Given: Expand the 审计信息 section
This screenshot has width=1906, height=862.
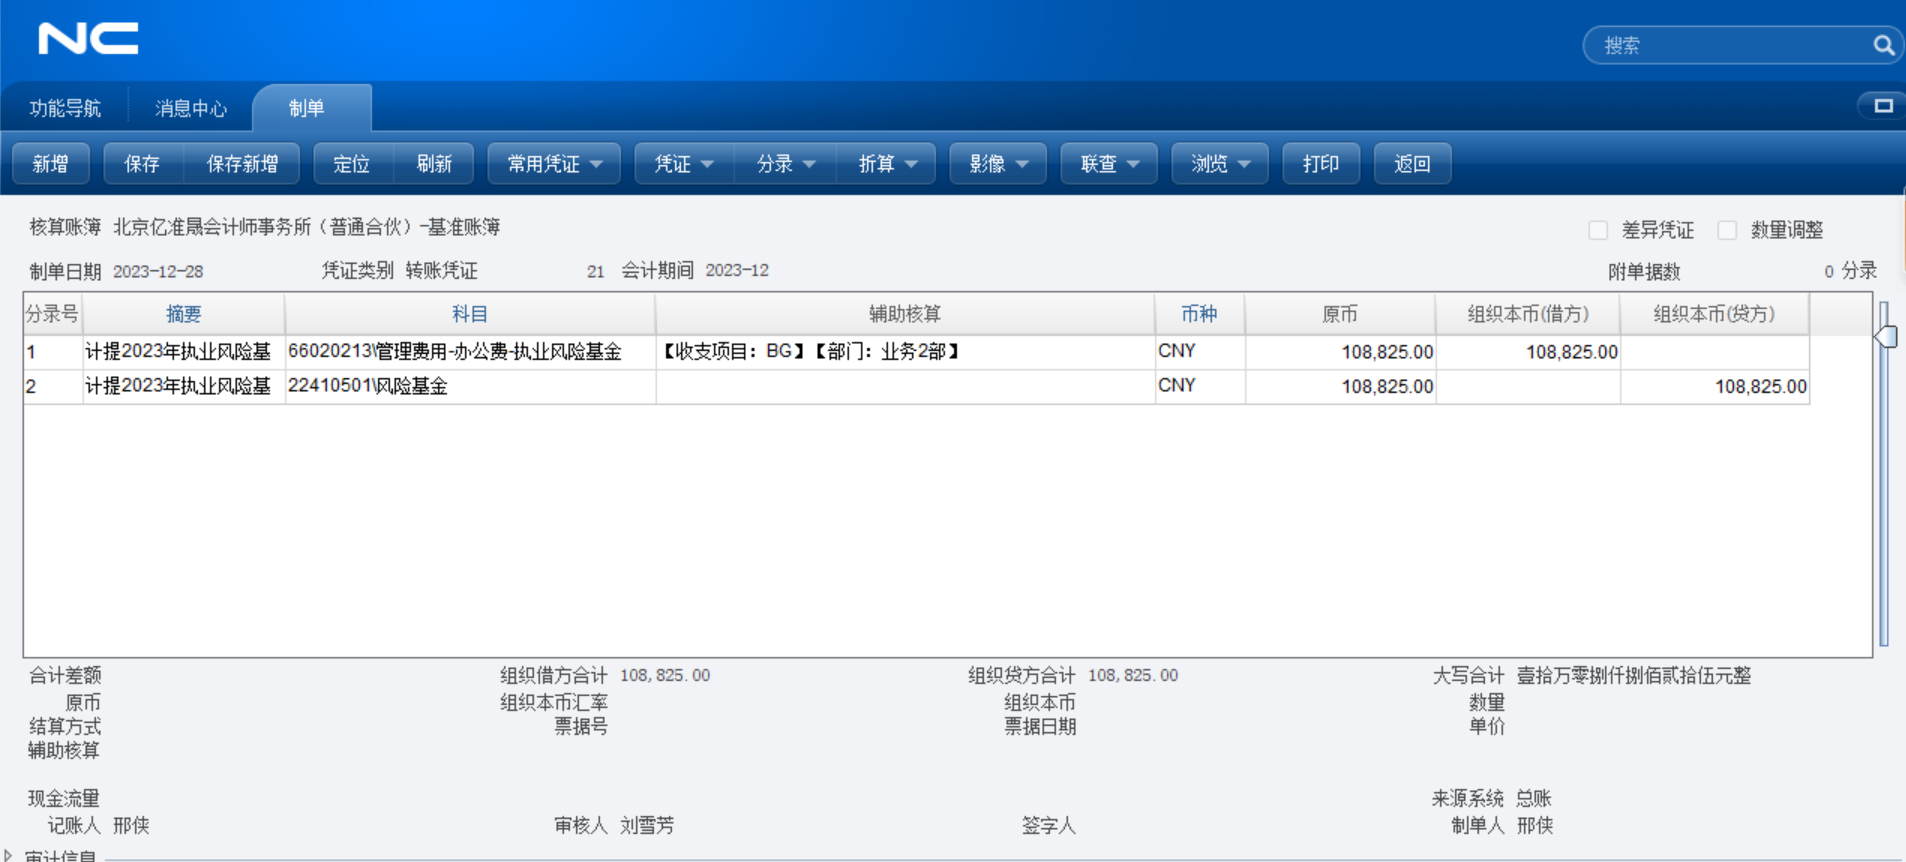Looking at the screenshot, I should (9, 855).
